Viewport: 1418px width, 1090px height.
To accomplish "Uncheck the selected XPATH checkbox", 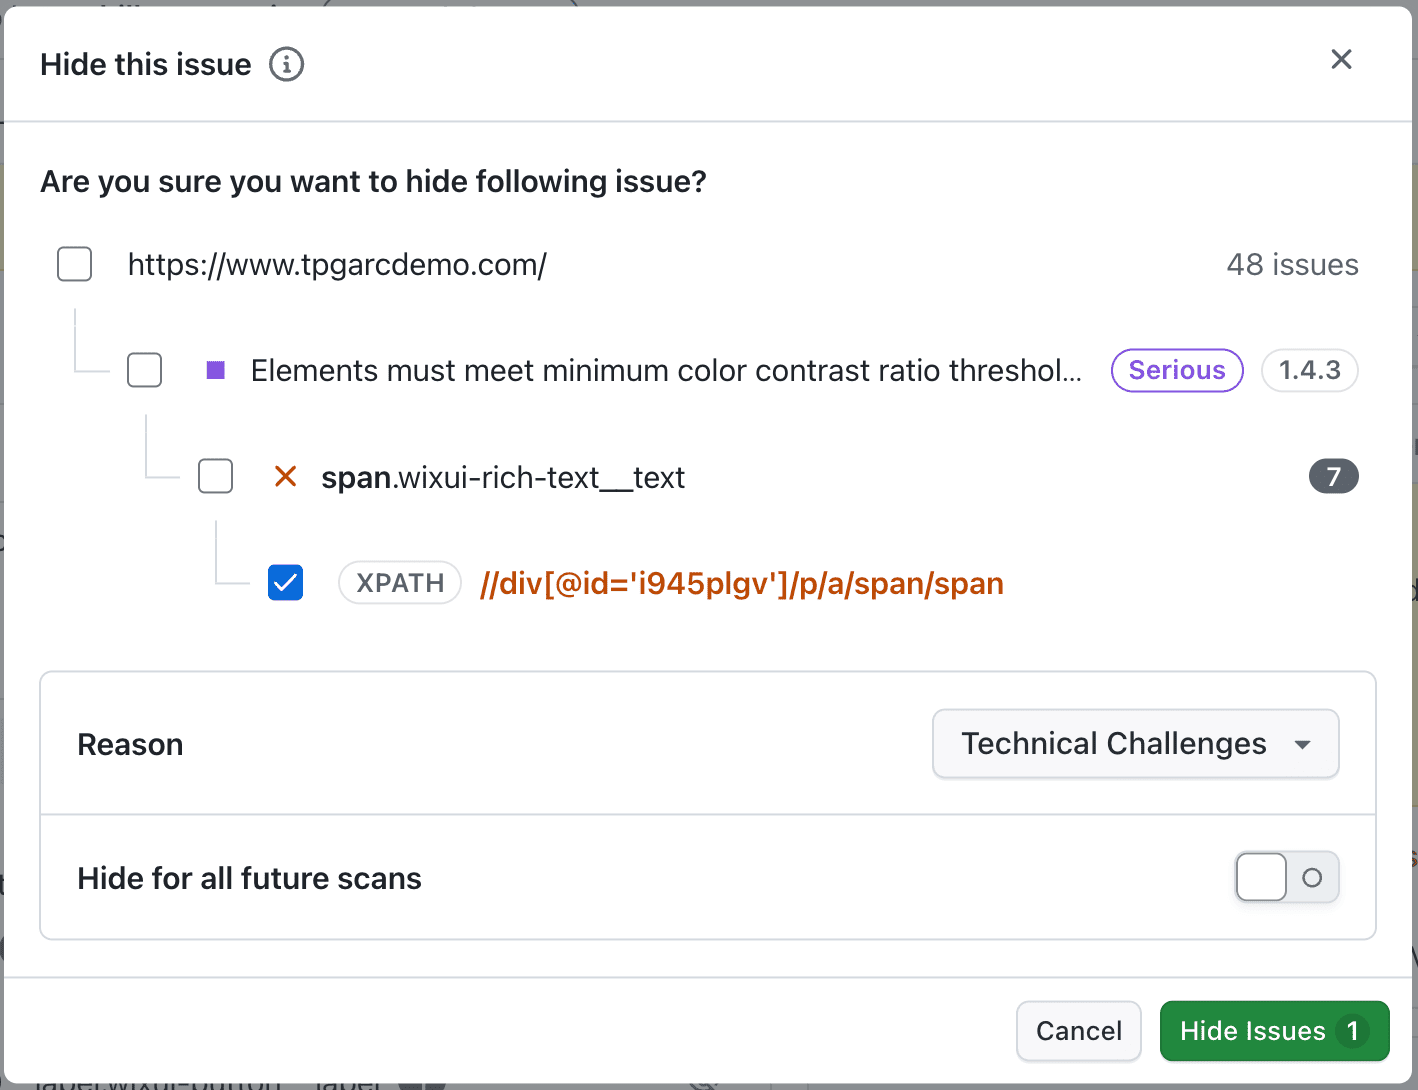I will click(x=285, y=582).
